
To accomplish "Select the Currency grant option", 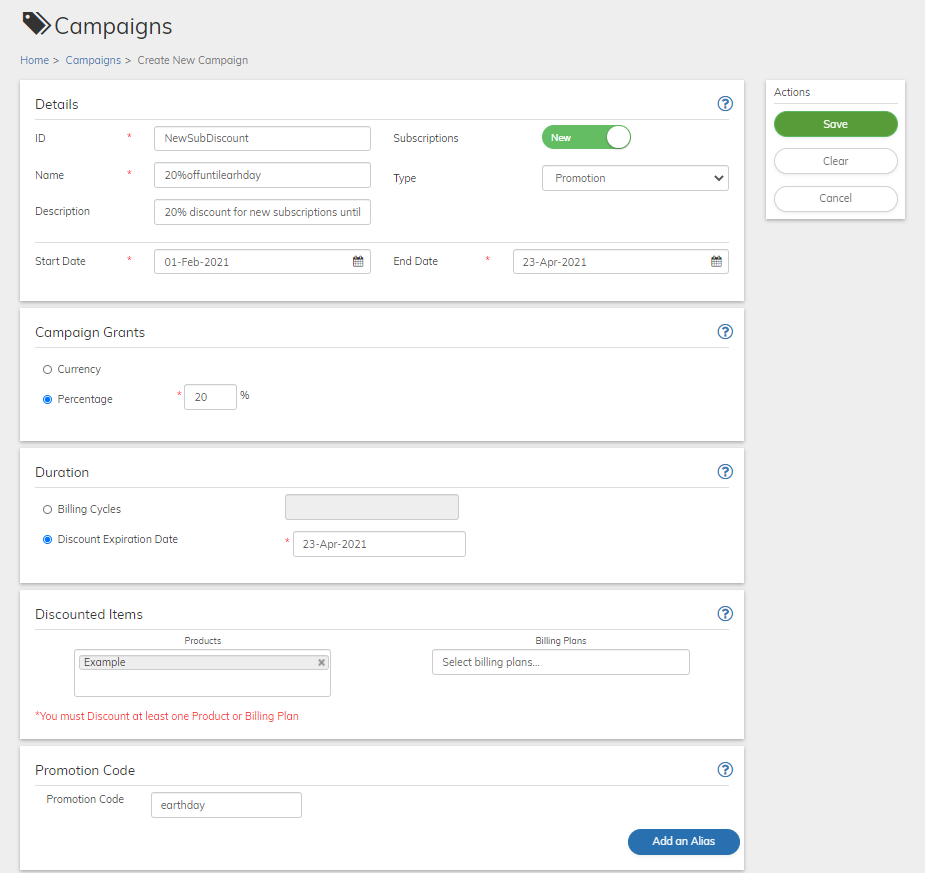I will pyautogui.click(x=48, y=370).
